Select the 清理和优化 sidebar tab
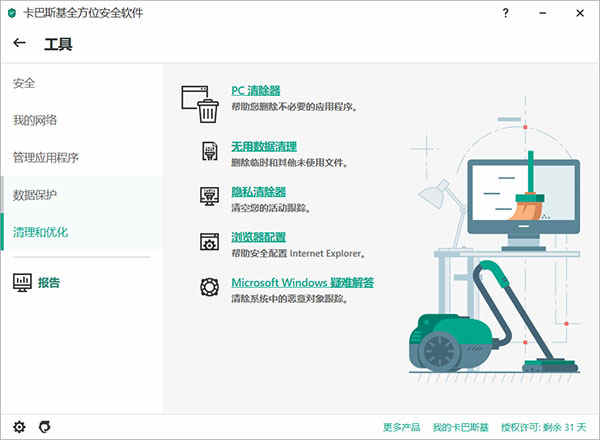 pyautogui.click(x=82, y=232)
